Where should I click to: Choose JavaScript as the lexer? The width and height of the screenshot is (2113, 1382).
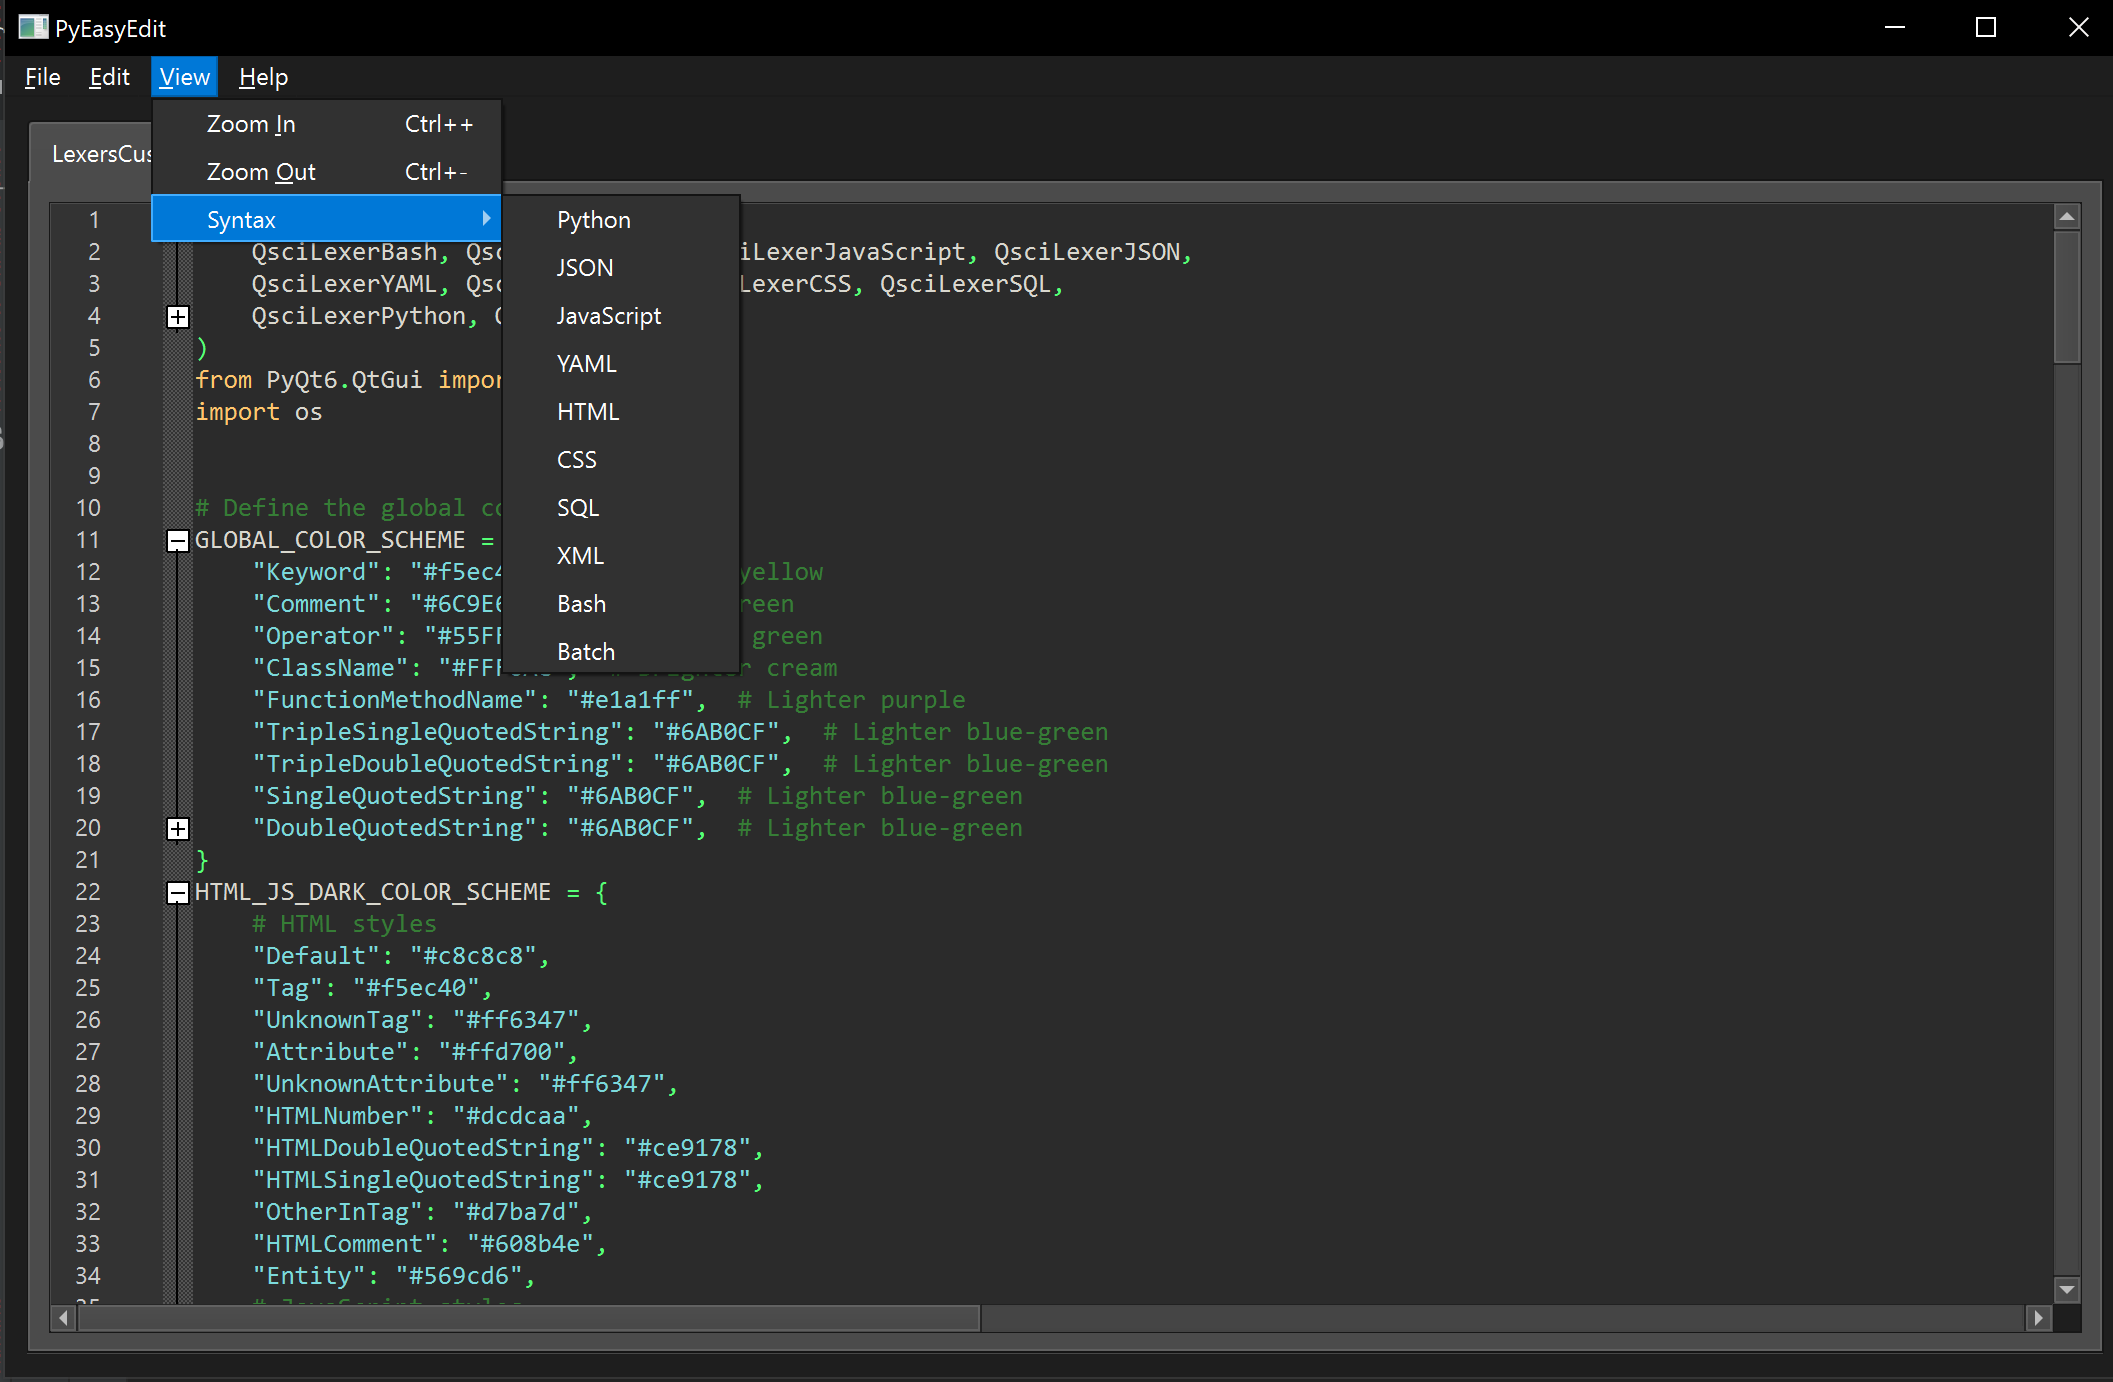[608, 315]
